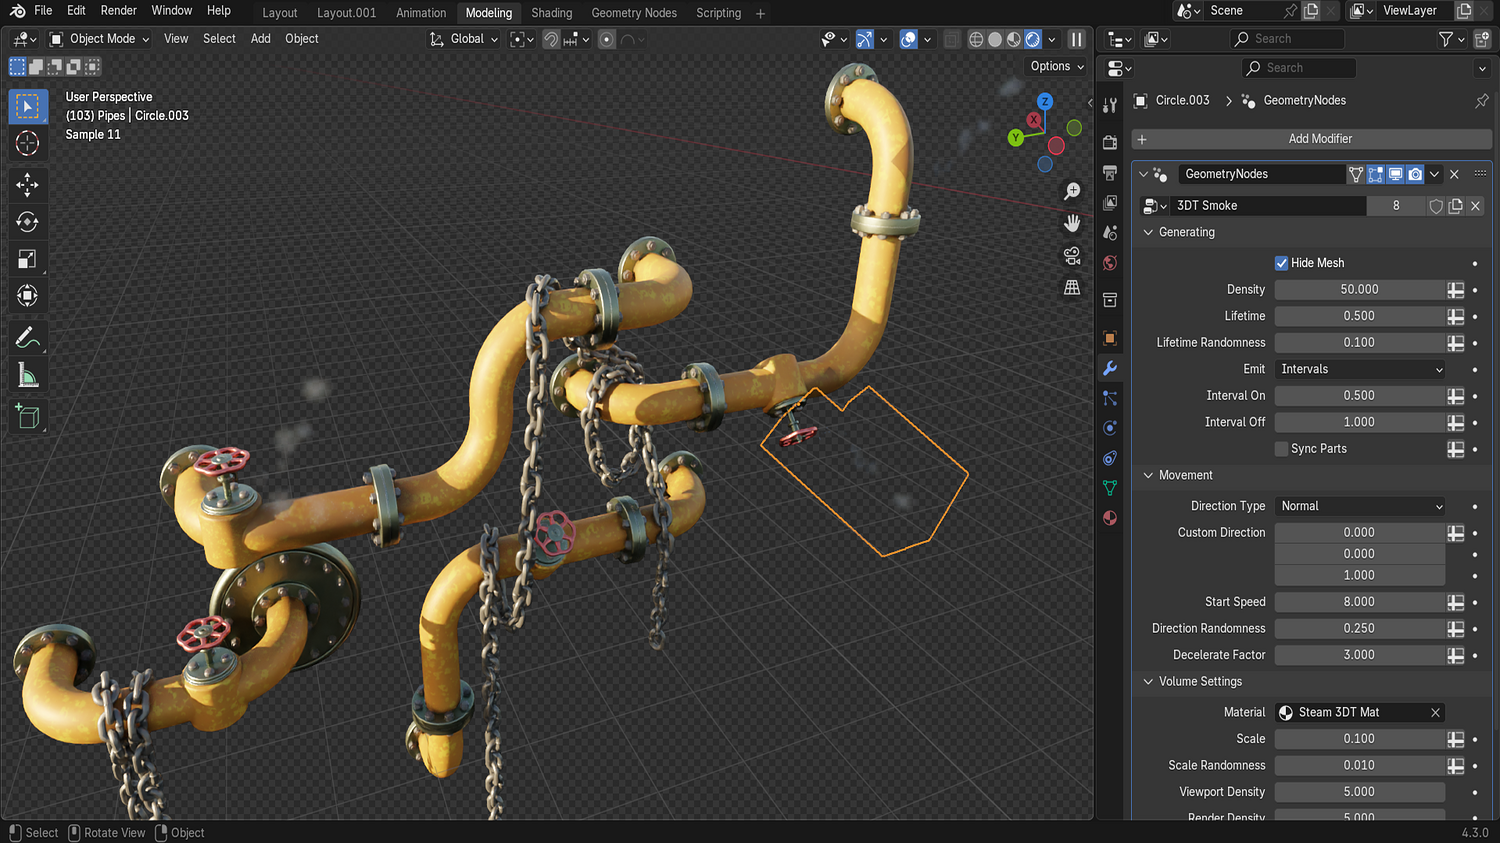Click the properties Search field

click(x=1298, y=68)
